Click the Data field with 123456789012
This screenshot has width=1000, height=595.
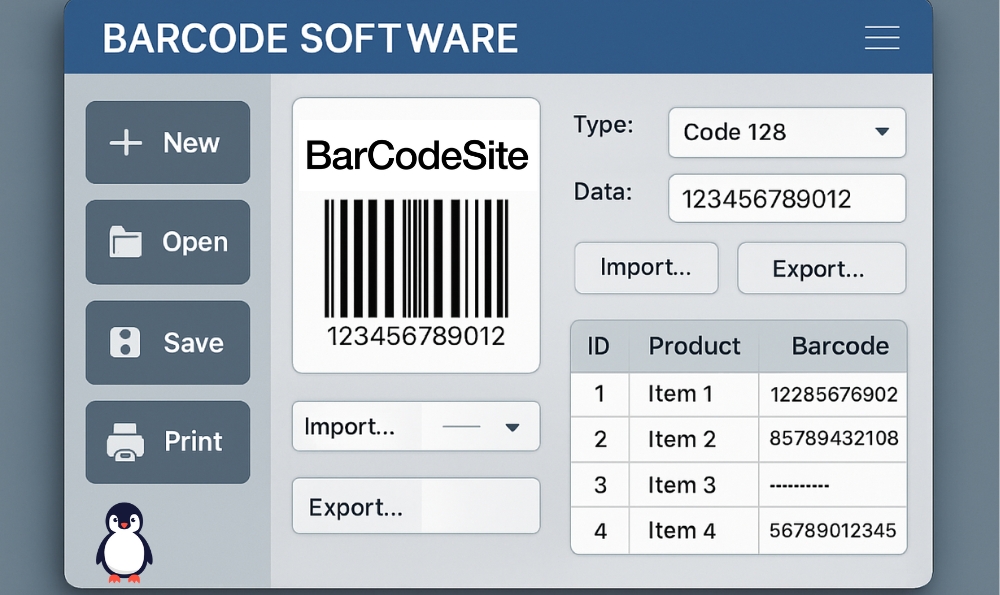tap(787, 198)
